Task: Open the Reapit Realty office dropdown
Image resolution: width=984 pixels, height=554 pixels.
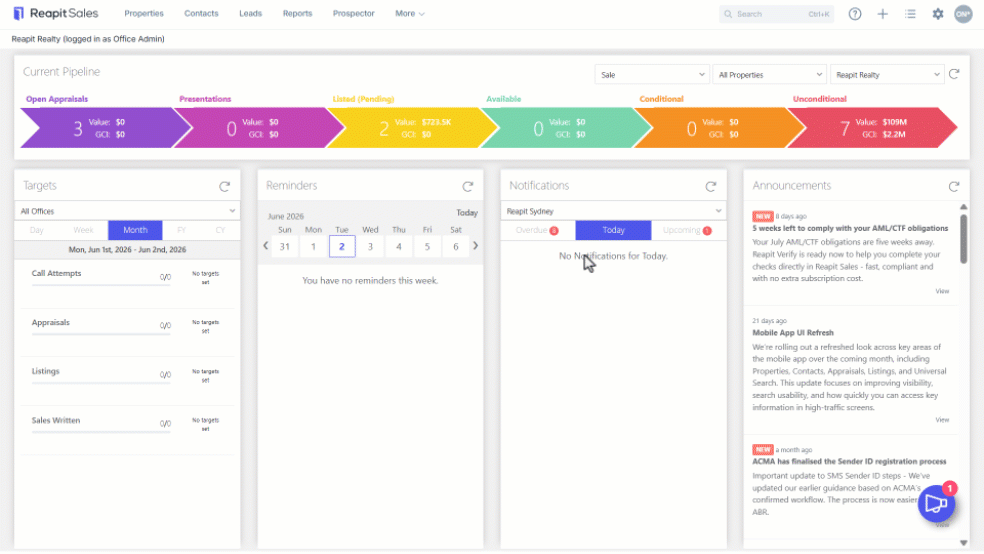Action: click(x=887, y=75)
